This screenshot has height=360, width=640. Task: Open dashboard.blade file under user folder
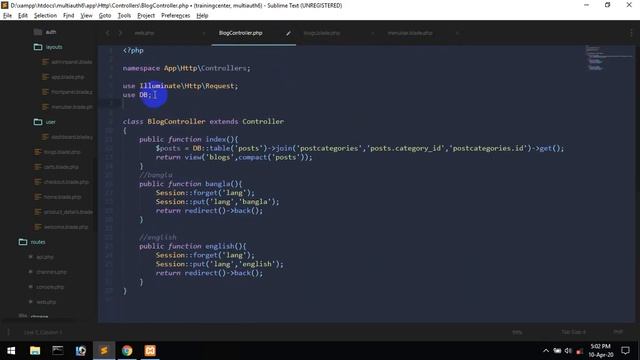pyautogui.click(x=67, y=137)
